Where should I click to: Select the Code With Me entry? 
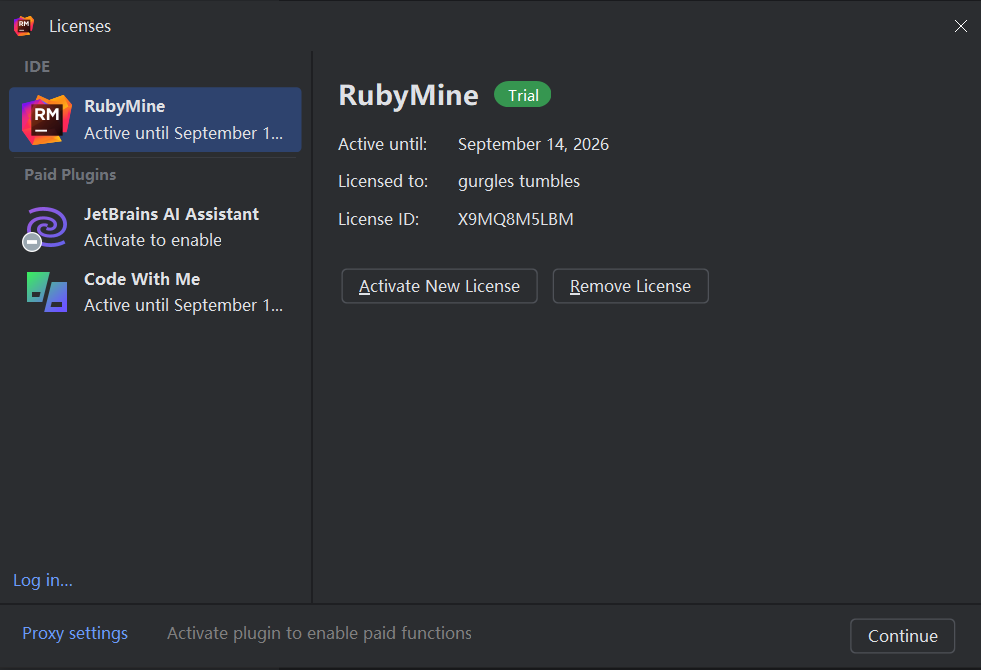(x=155, y=292)
